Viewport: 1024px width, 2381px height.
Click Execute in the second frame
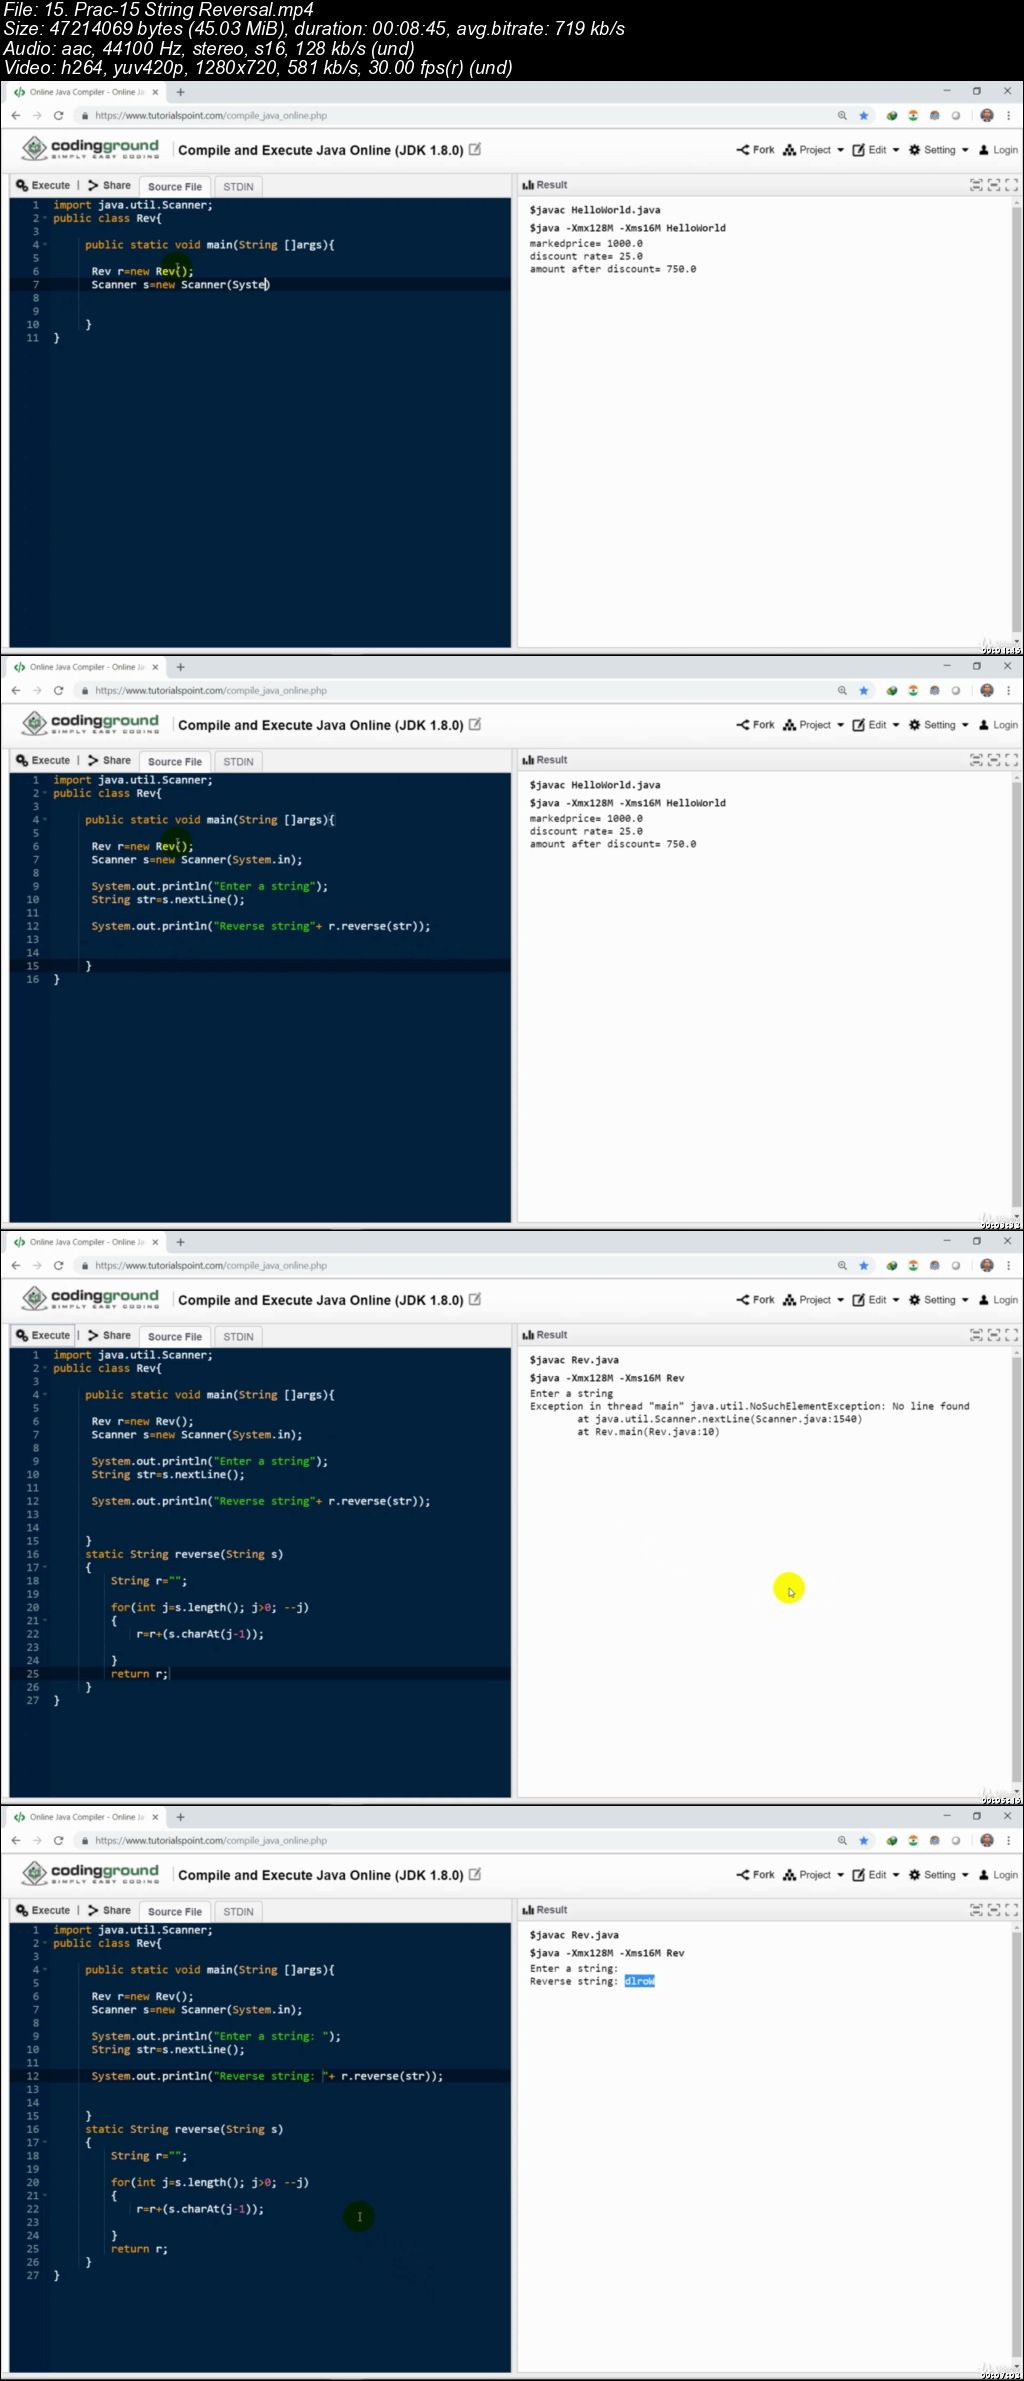(x=43, y=760)
